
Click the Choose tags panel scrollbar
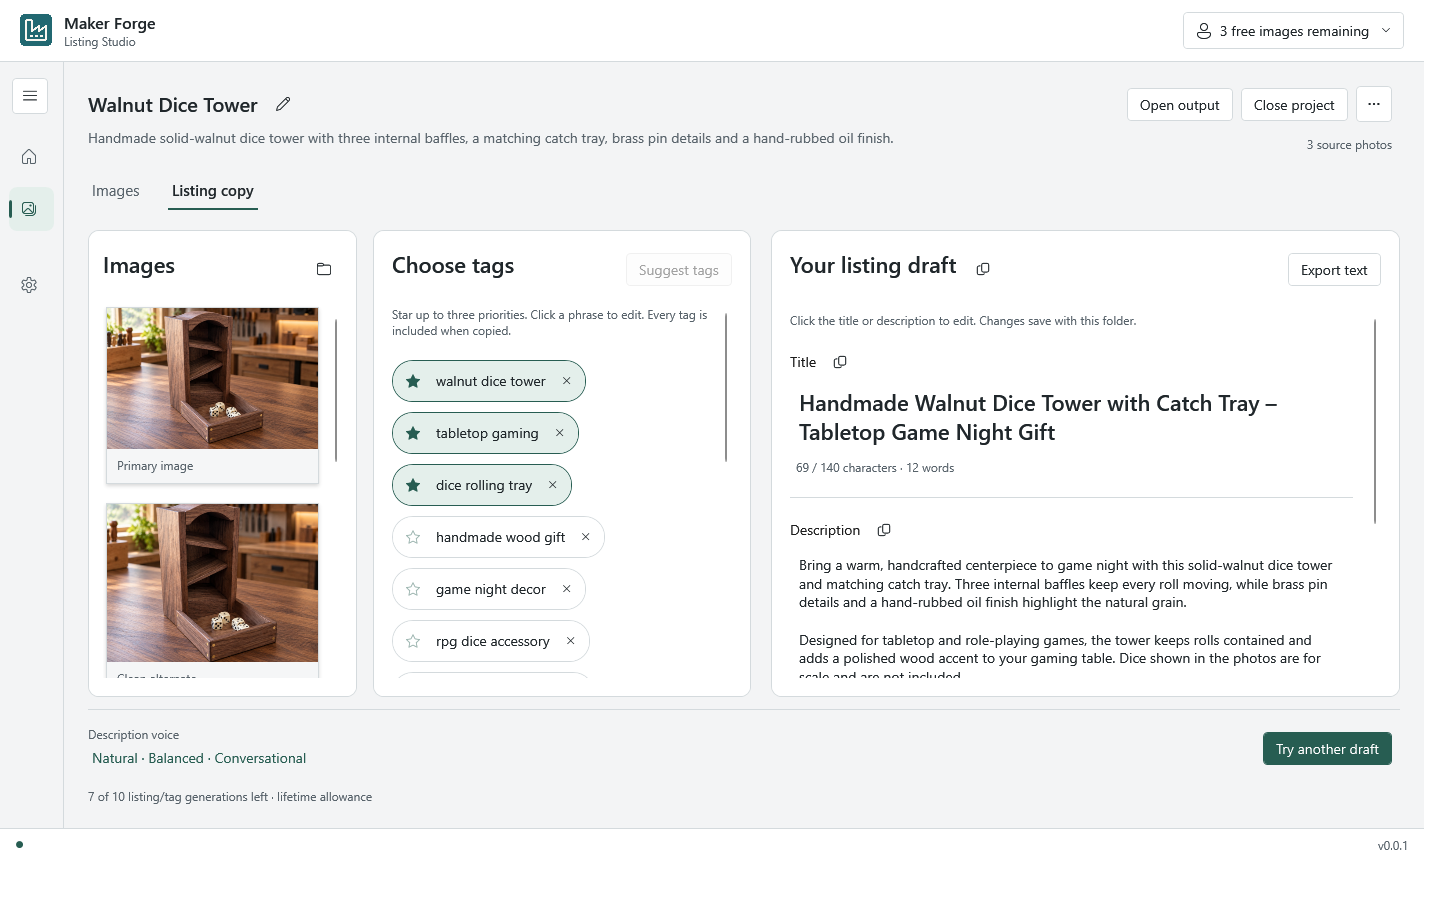726,387
